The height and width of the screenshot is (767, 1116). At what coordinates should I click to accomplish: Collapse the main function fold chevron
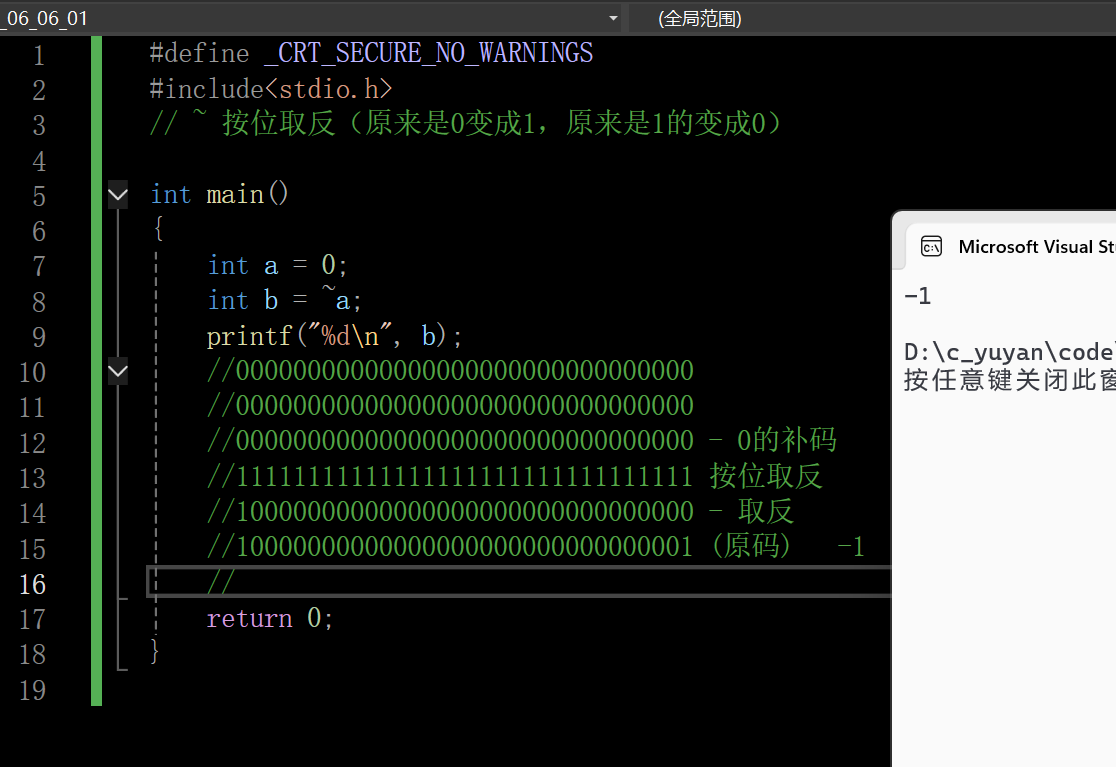117,194
